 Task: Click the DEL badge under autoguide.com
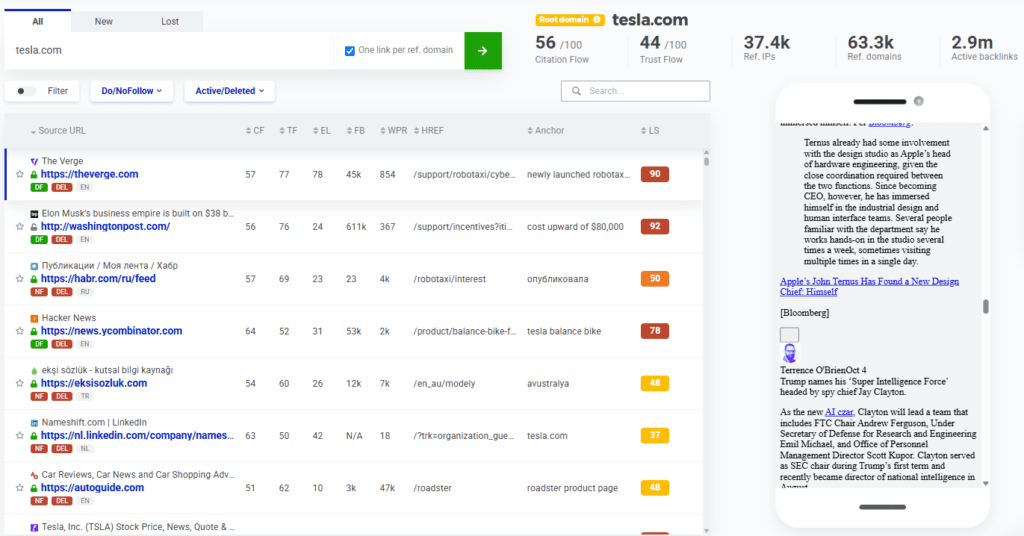tap(62, 501)
